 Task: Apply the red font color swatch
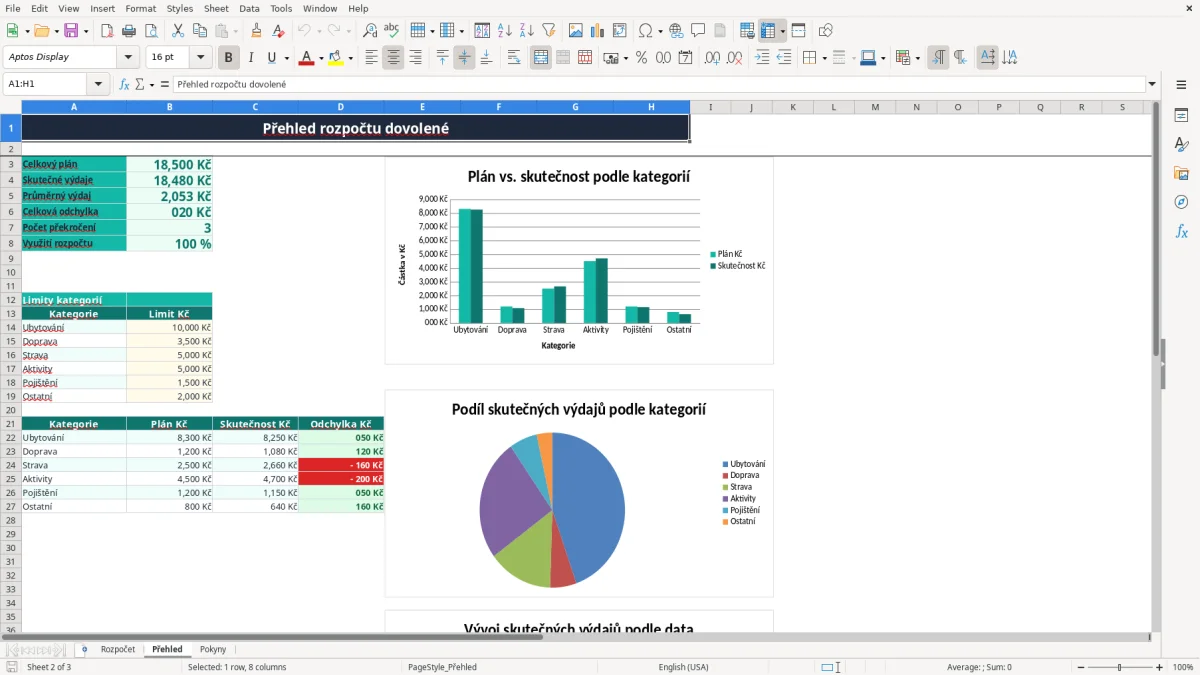[x=307, y=58]
